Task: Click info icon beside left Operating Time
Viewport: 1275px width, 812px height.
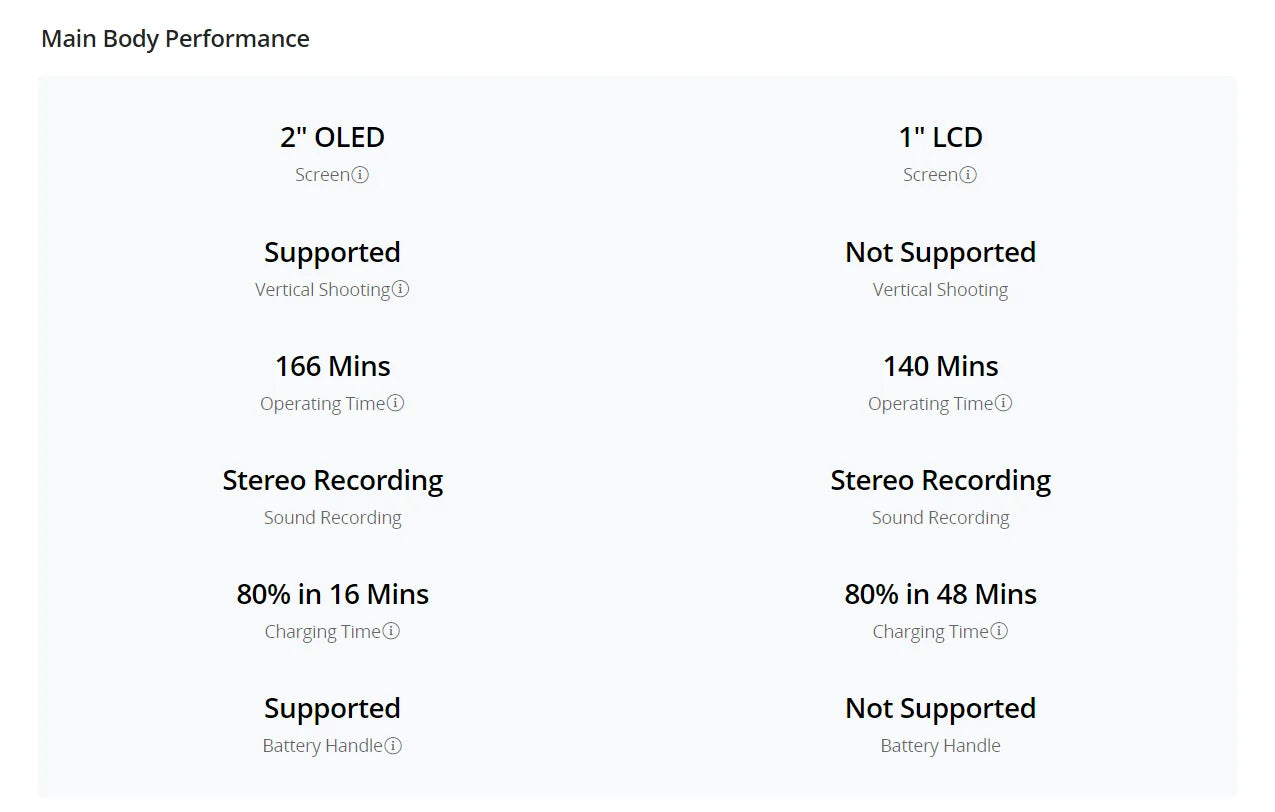Action: click(395, 403)
